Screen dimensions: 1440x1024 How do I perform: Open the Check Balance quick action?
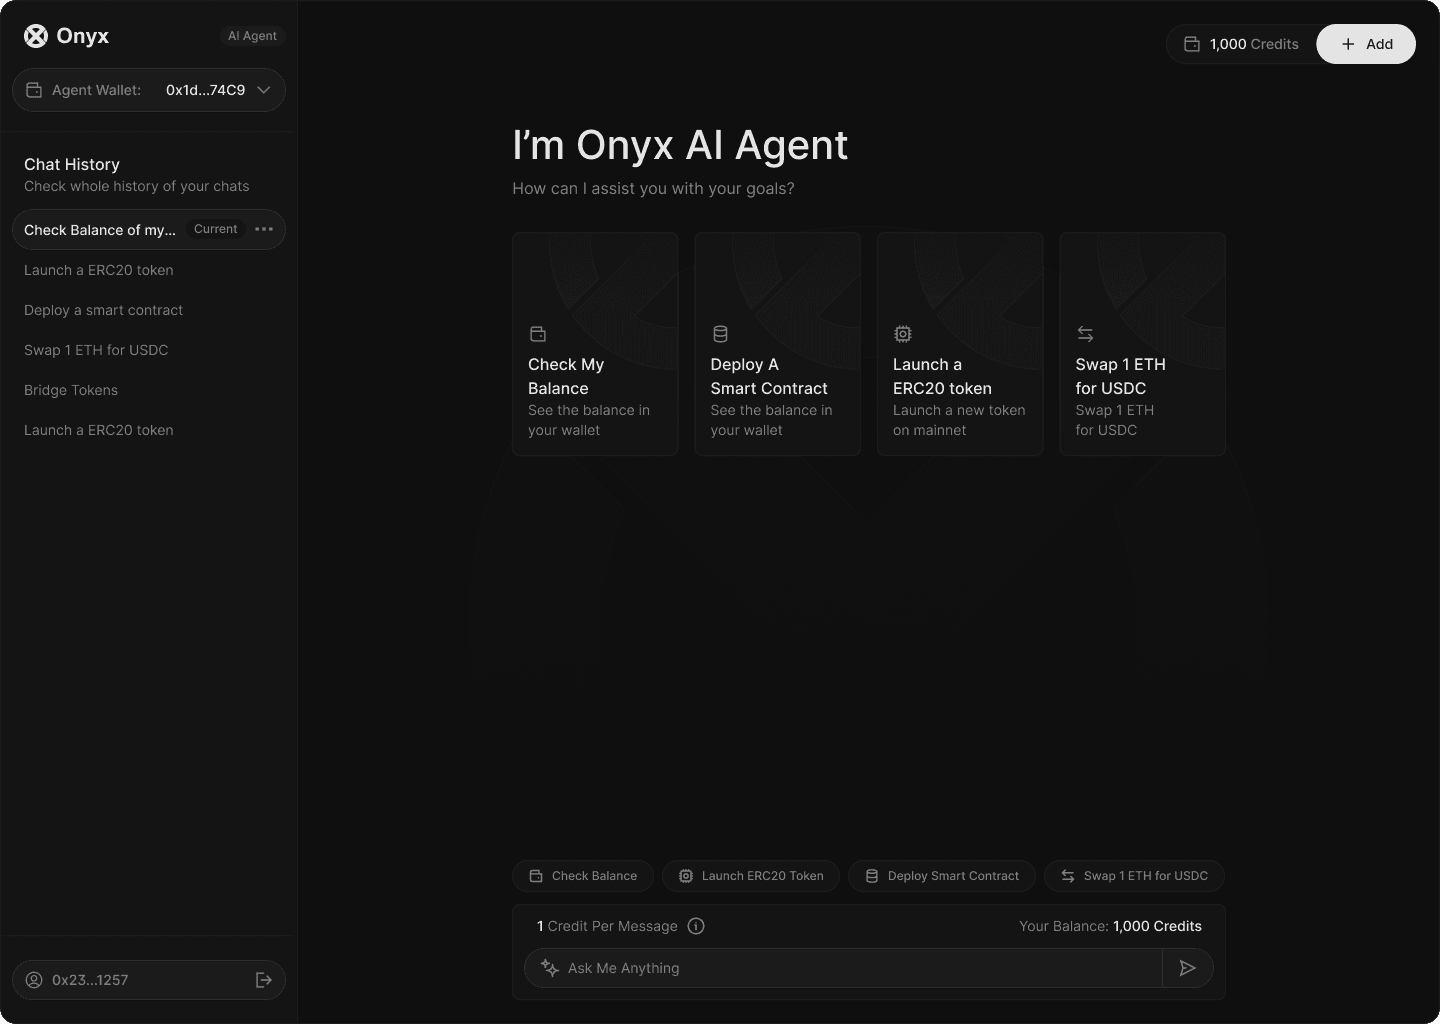(583, 875)
